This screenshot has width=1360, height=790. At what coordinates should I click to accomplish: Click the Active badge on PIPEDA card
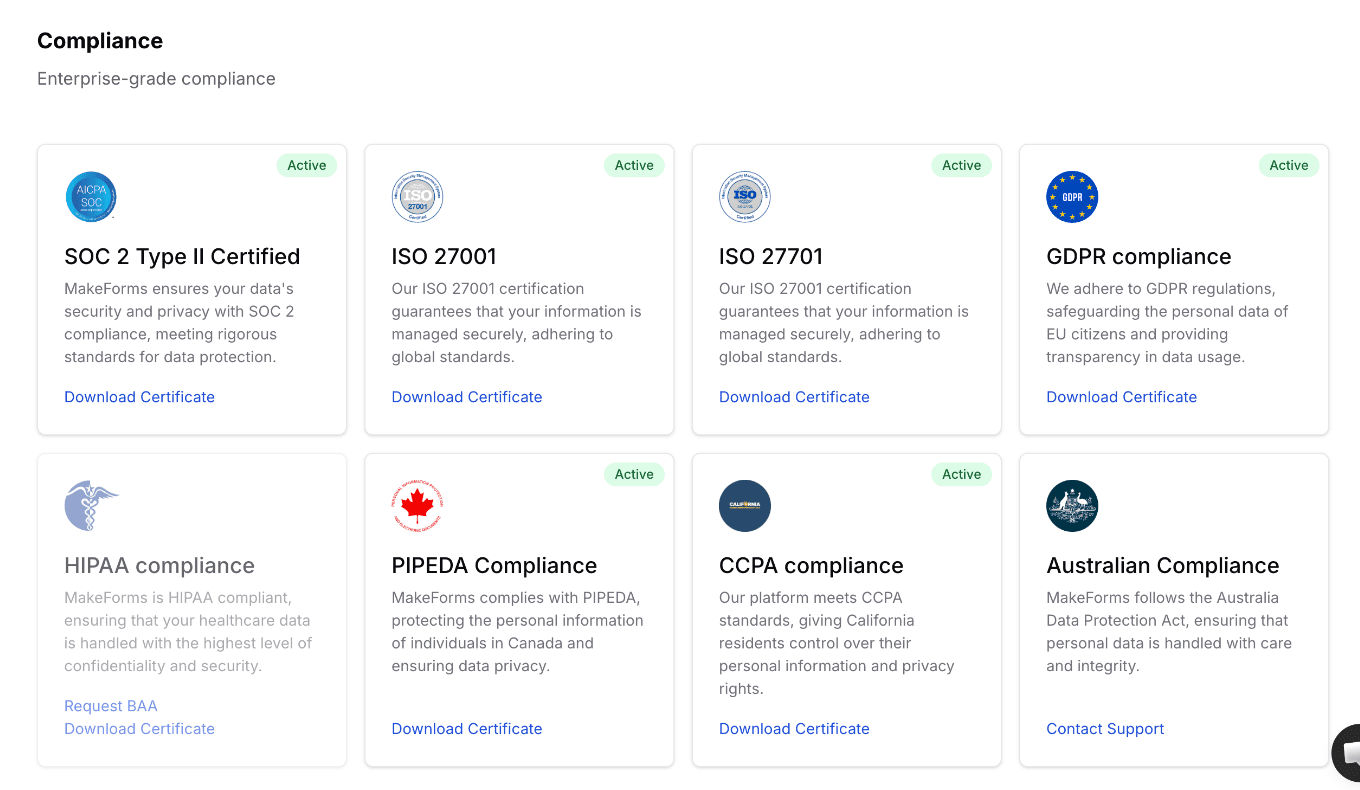click(x=634, y=475)
